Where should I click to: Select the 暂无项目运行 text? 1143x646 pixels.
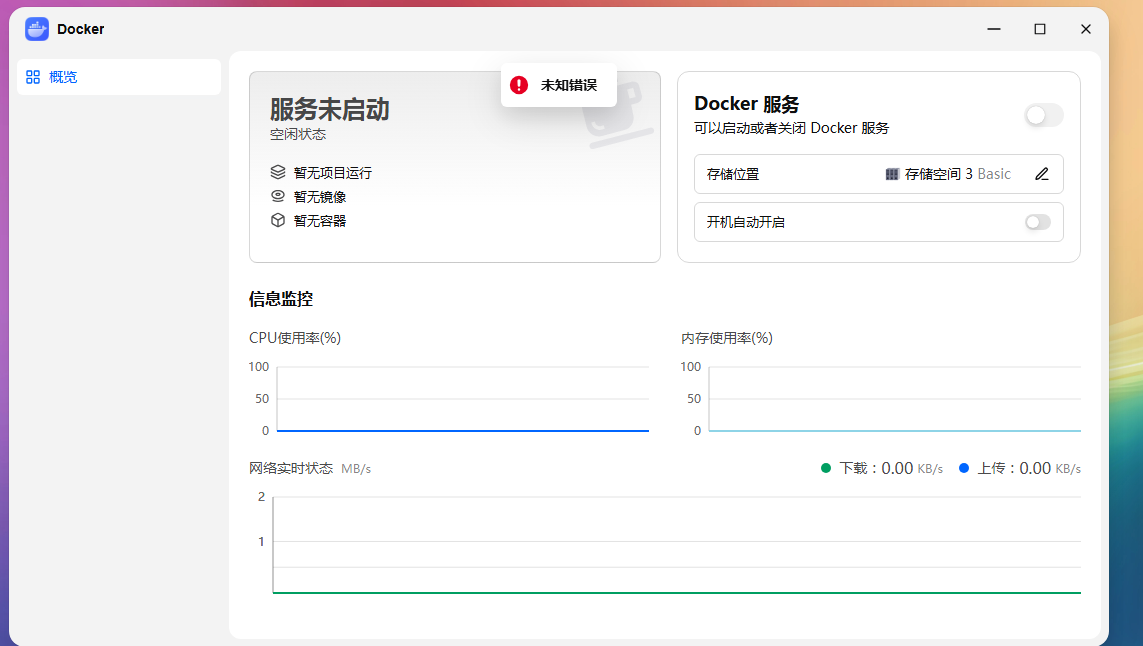332,173
